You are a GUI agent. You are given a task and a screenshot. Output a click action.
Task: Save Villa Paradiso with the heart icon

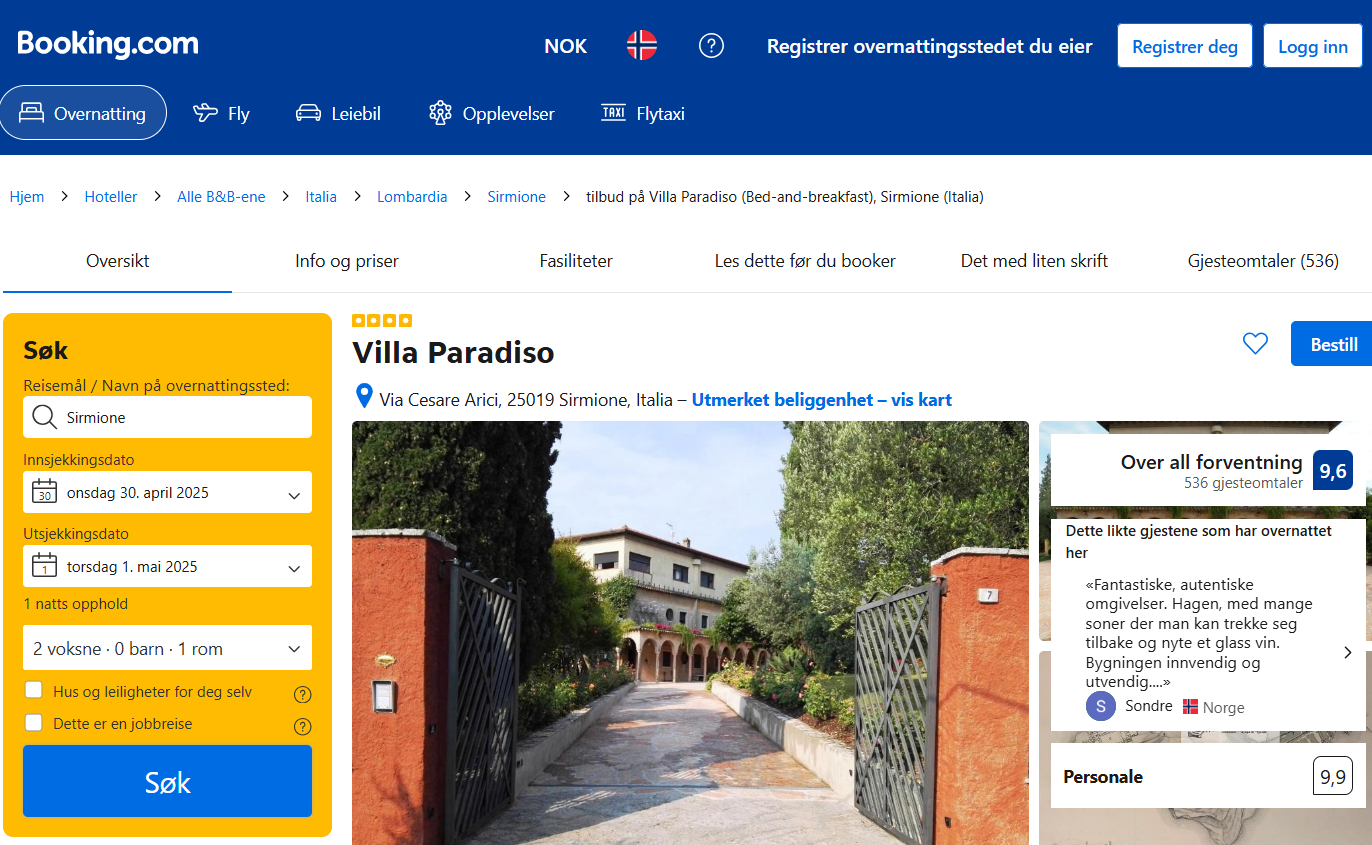click(1255, 343)
